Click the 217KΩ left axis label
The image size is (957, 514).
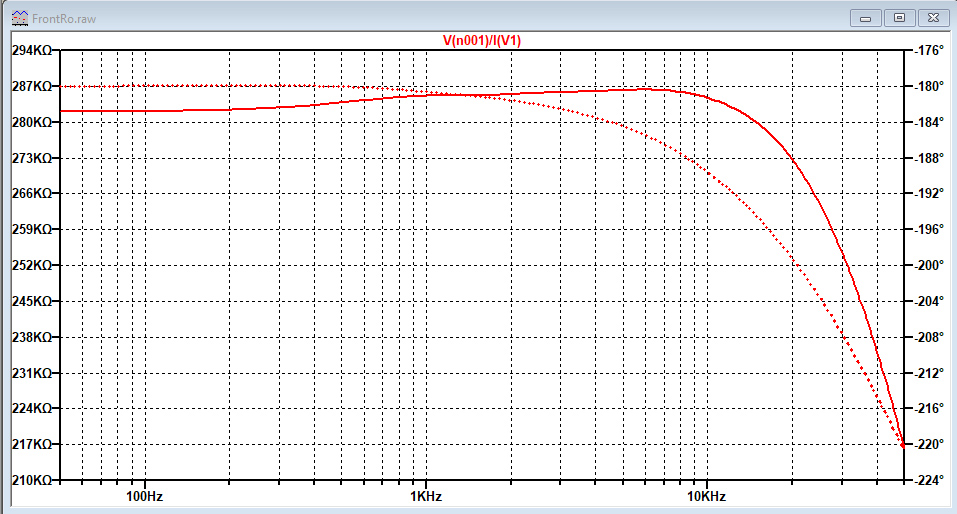coord(32,444)
